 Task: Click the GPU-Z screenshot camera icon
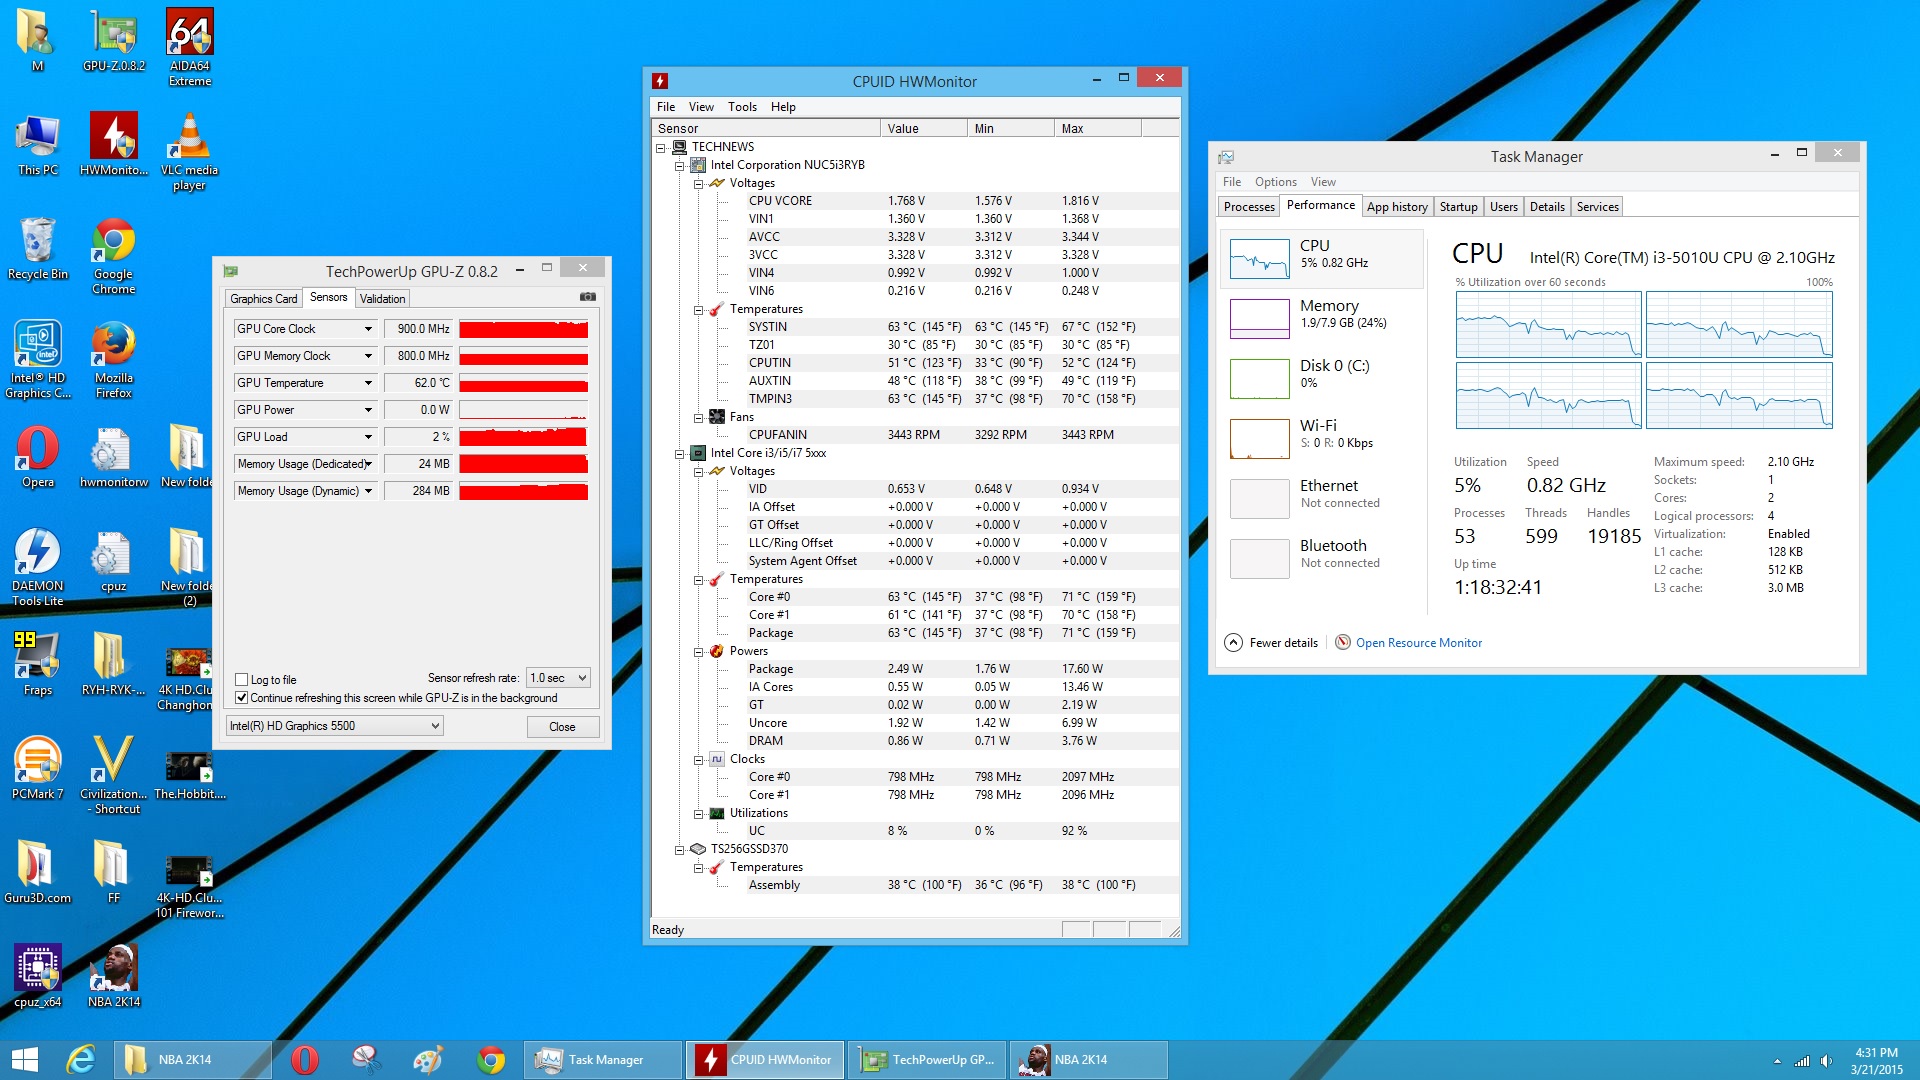tap(588, 297)
